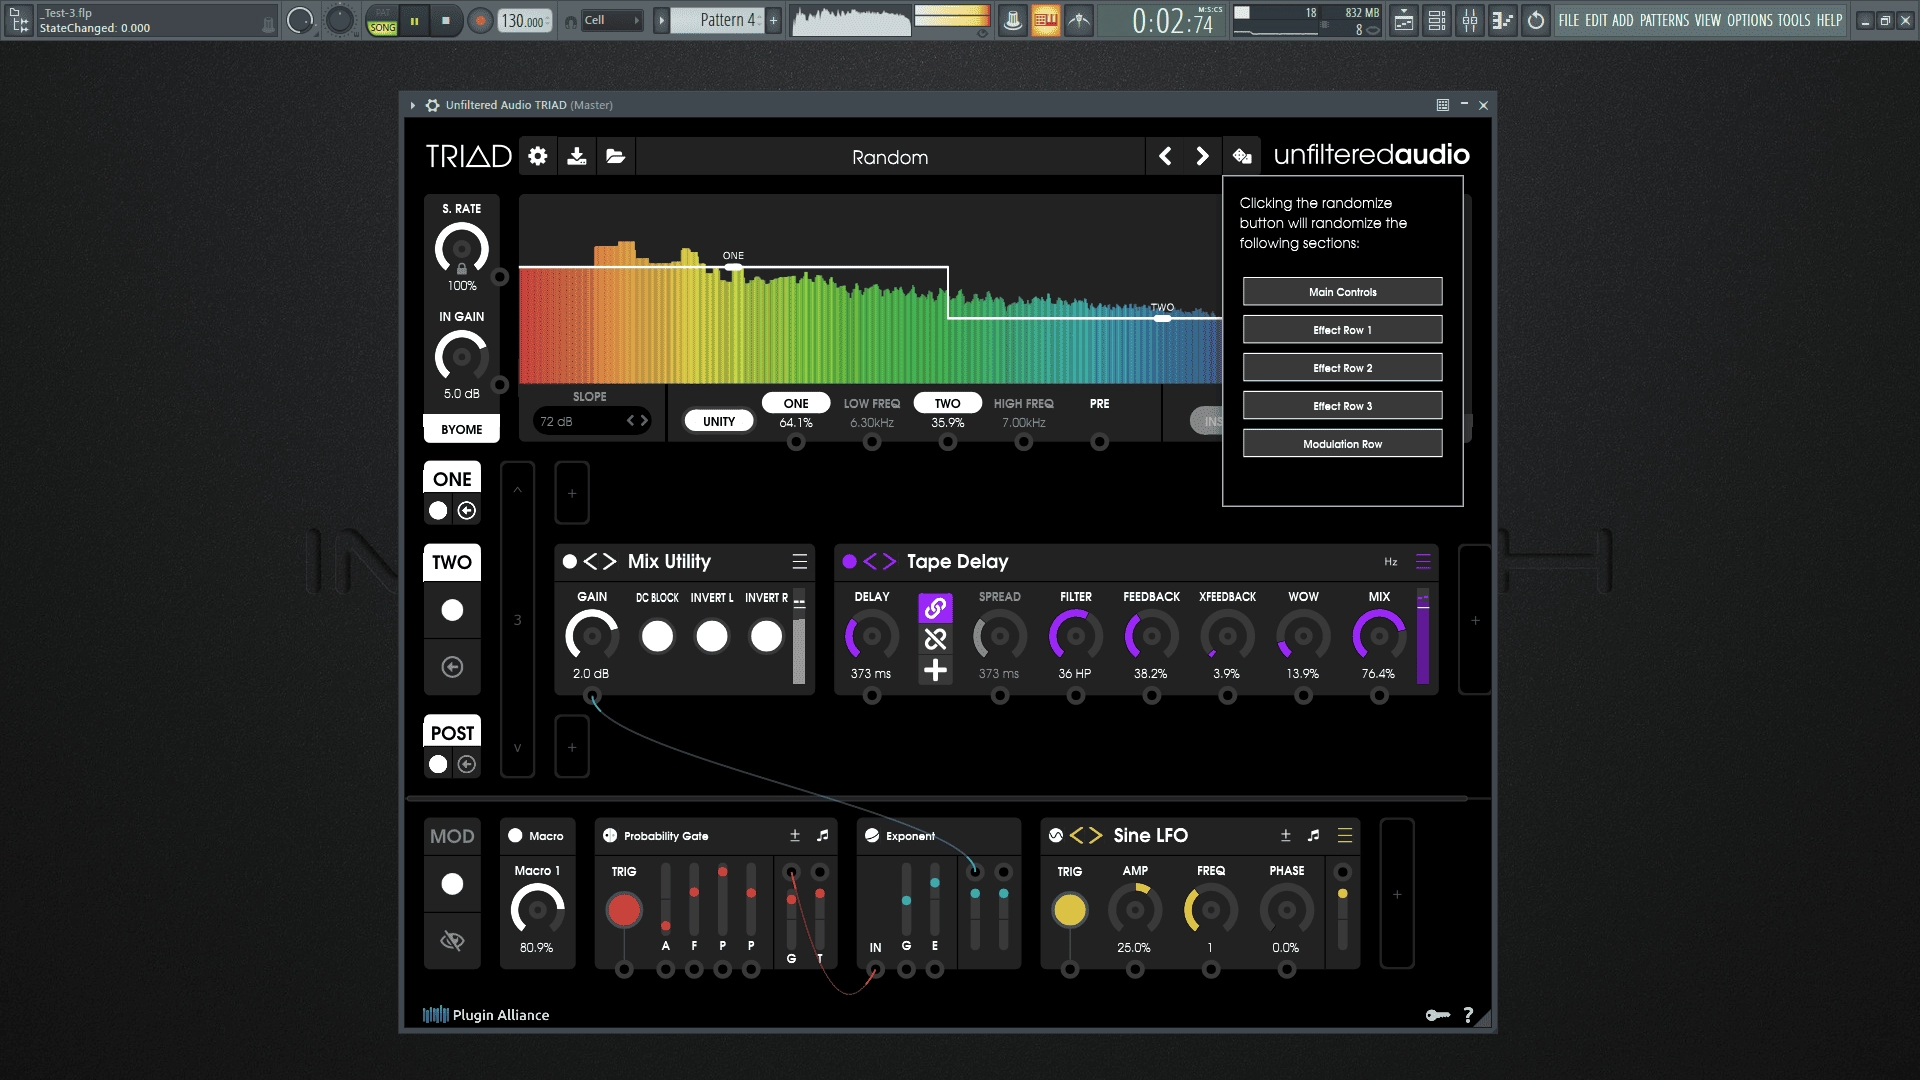Open FL Studio TOOLS menu
This screenshot has width=1920, height=1080.
(1794, 20)
